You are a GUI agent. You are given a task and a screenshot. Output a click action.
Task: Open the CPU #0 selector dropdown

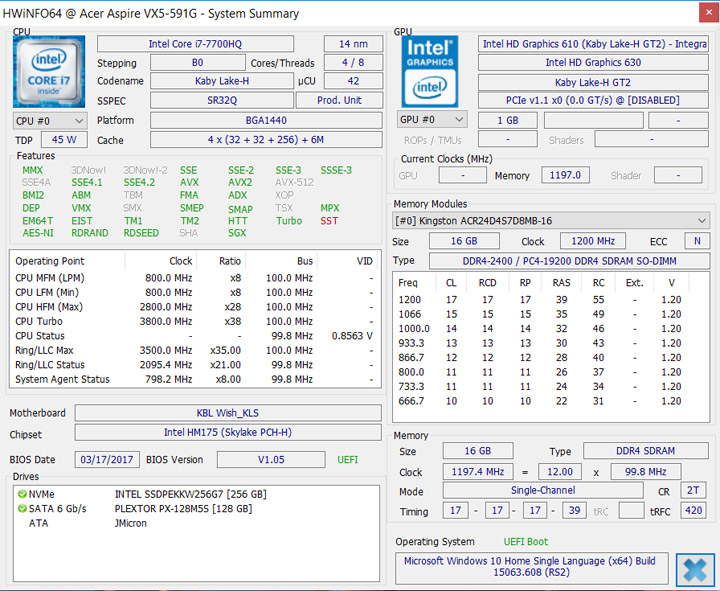coord(48,120)
